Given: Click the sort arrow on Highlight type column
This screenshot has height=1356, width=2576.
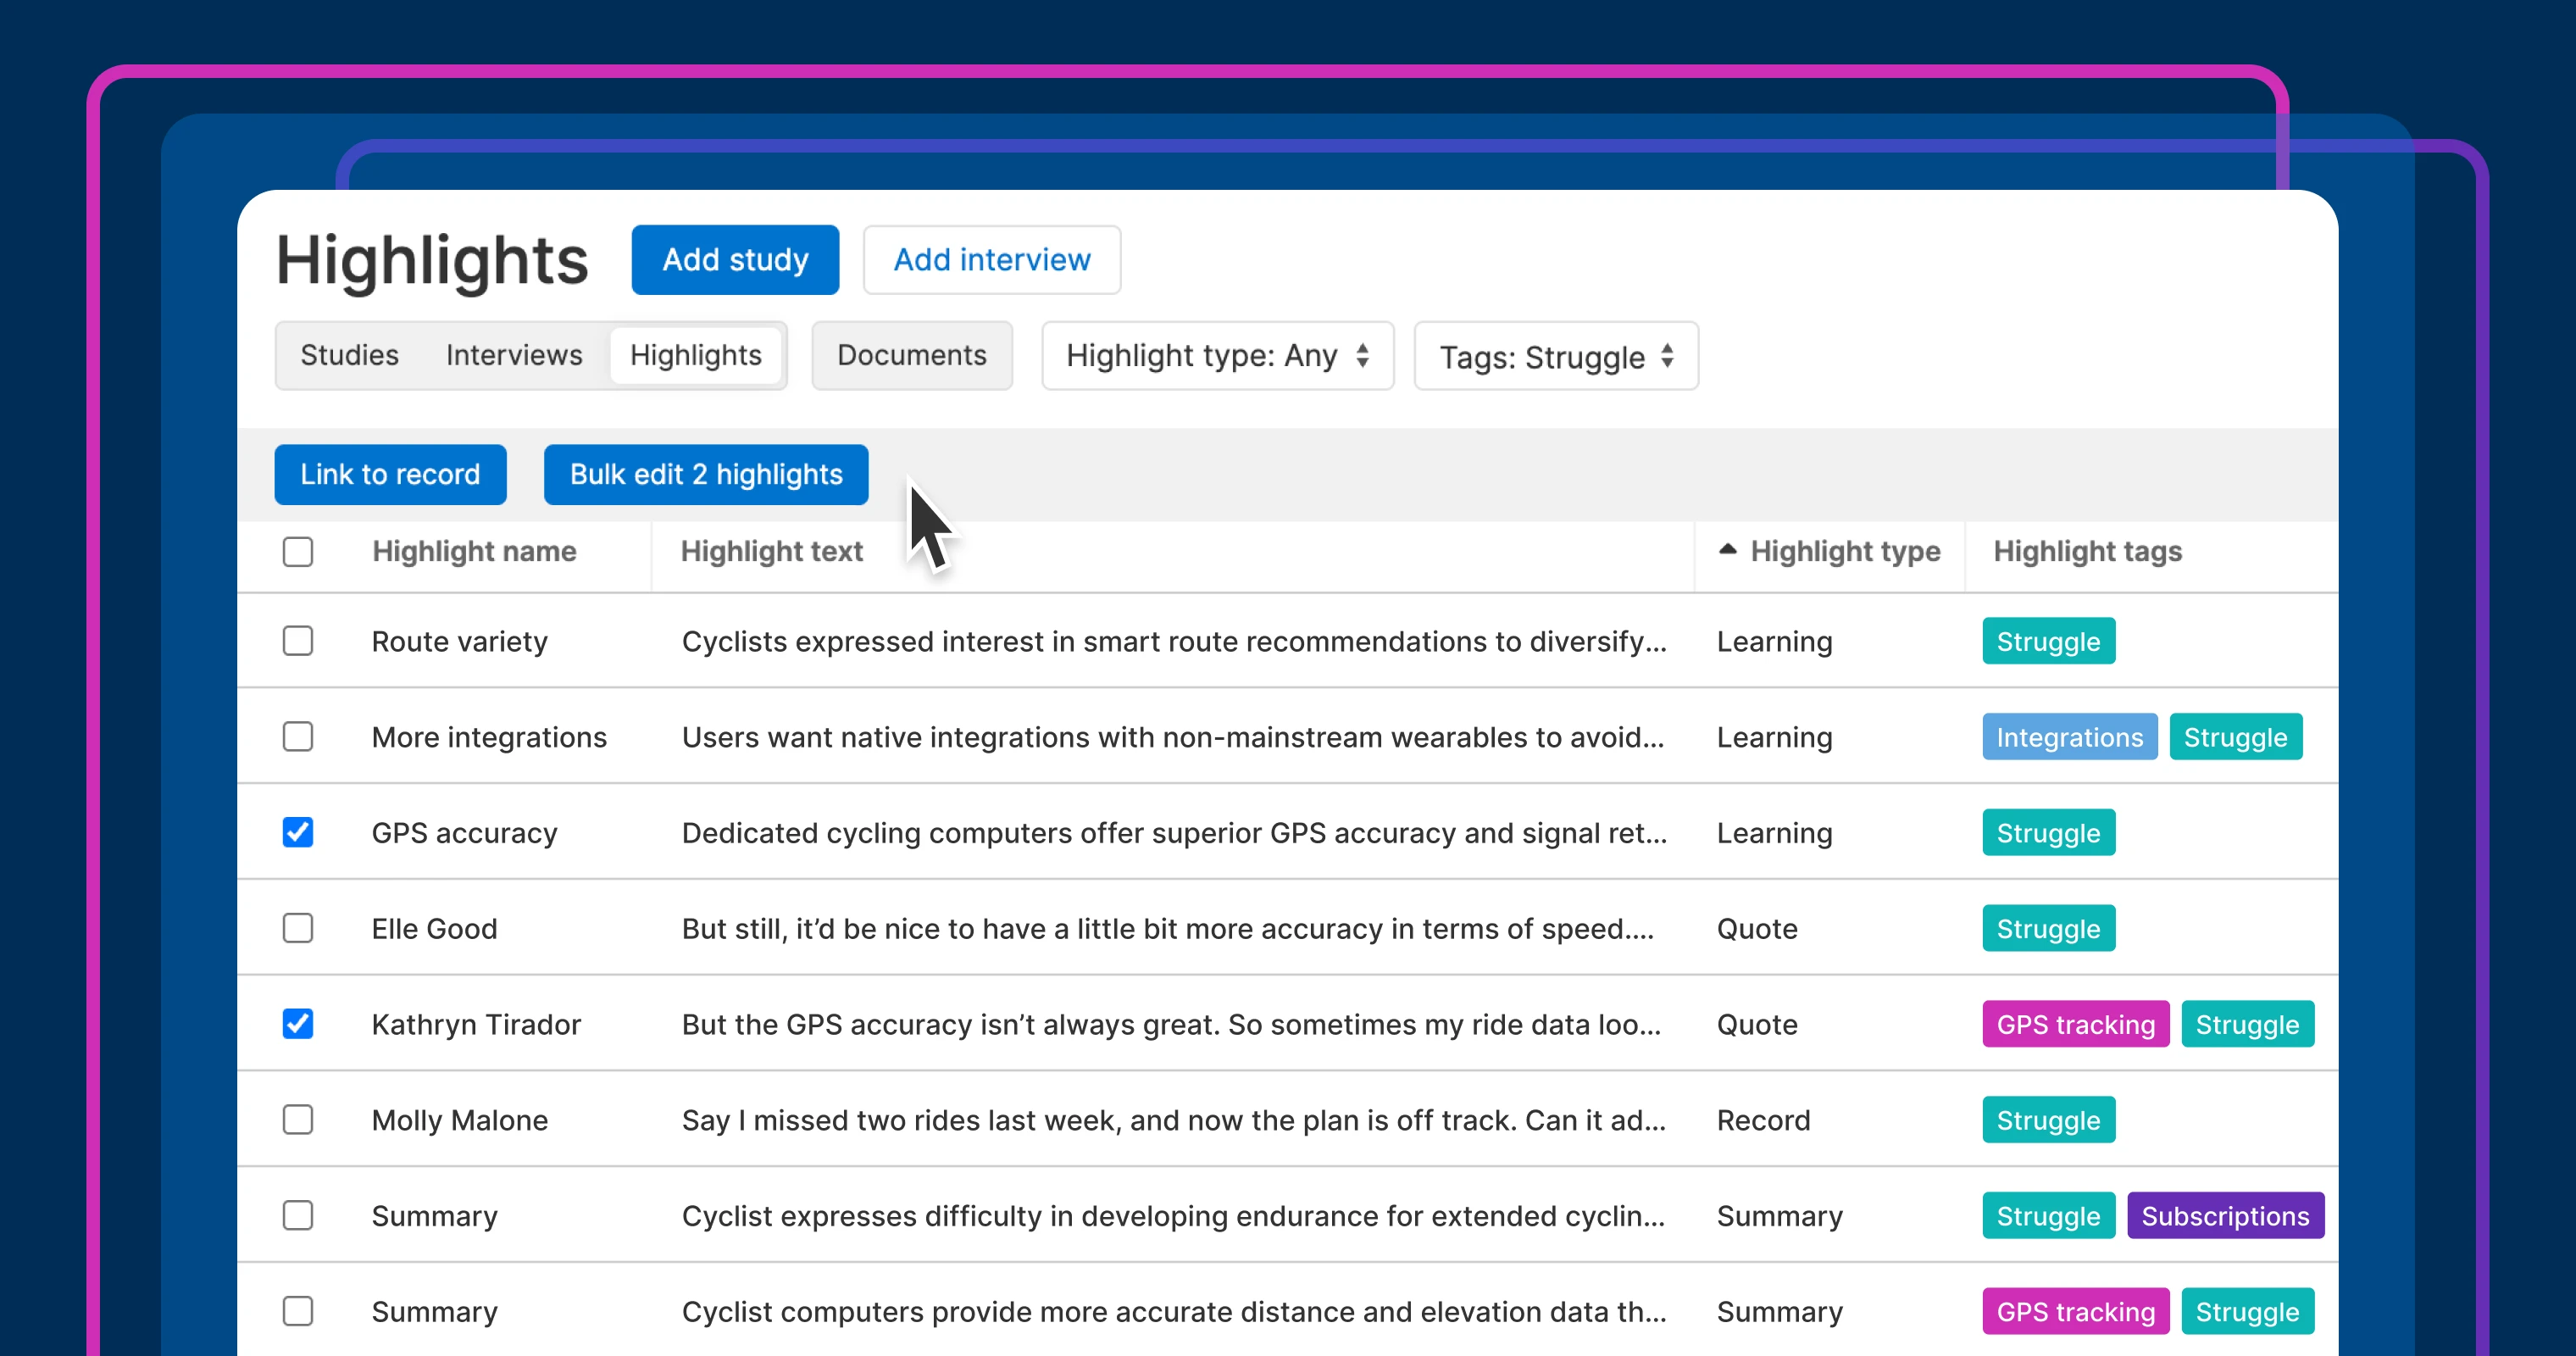Looking at the screenshot, I should (x=1728, y=551).
